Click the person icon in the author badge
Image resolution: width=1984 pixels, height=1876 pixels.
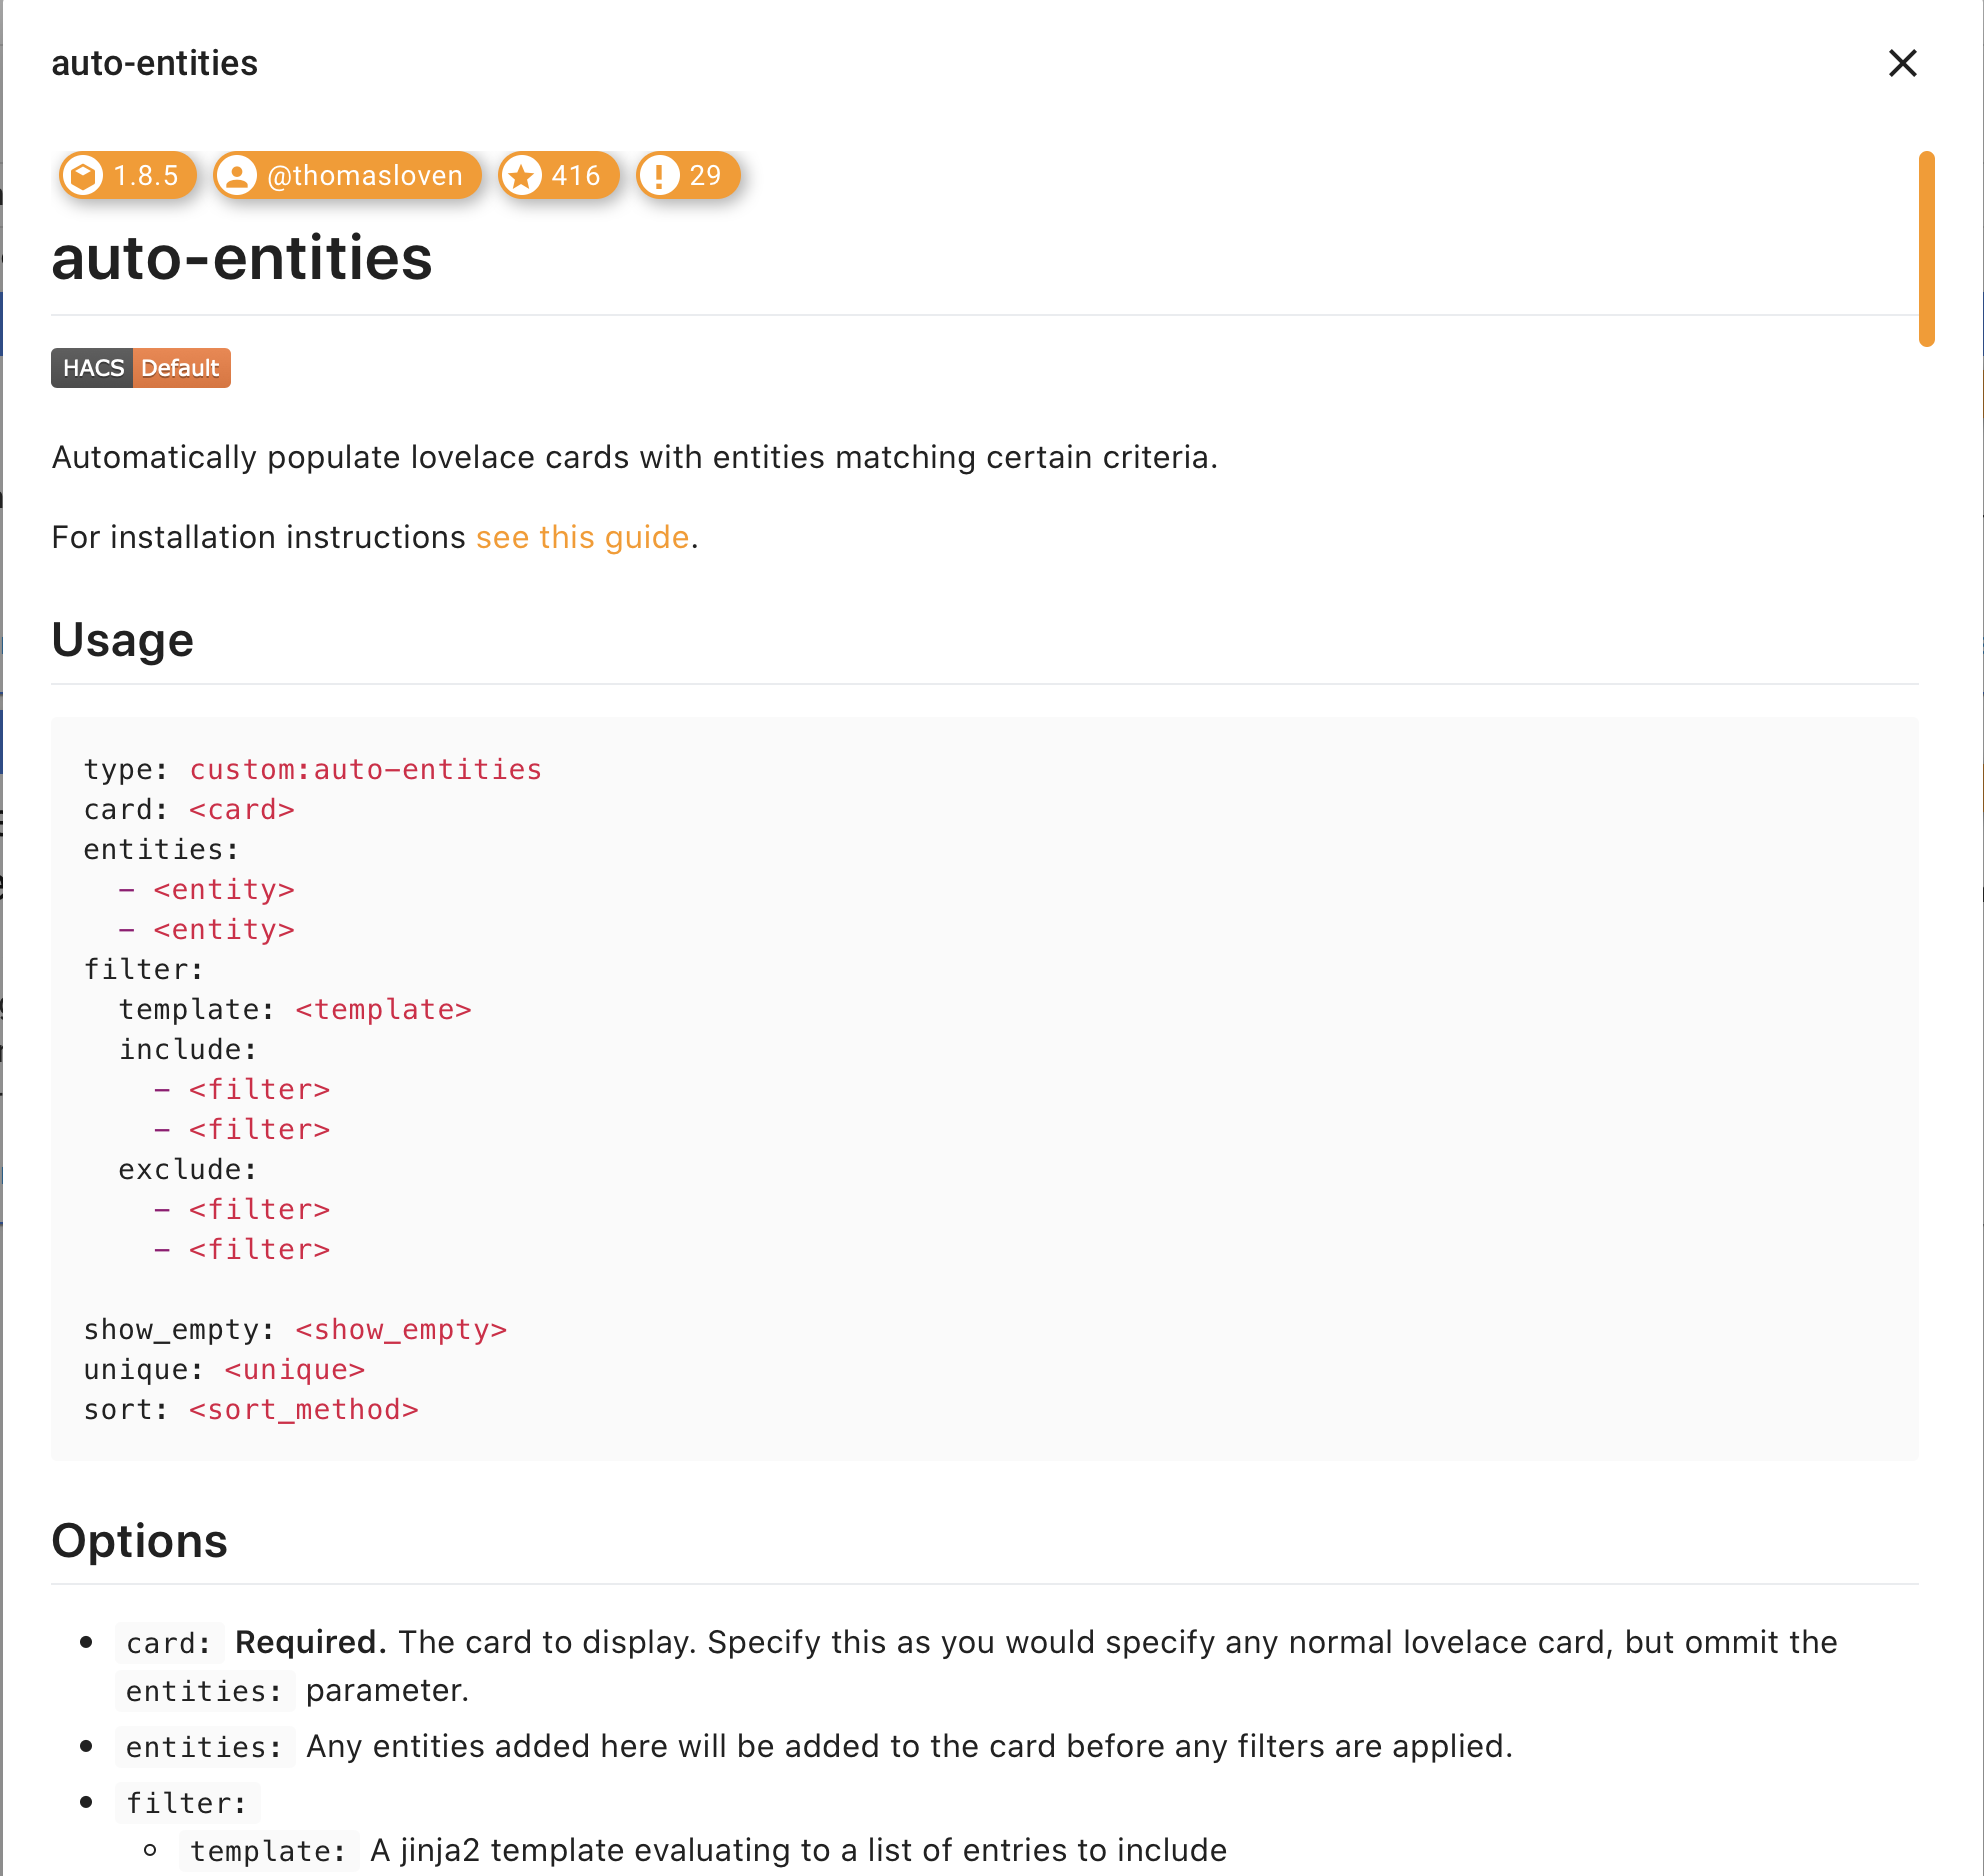point(239,175)
